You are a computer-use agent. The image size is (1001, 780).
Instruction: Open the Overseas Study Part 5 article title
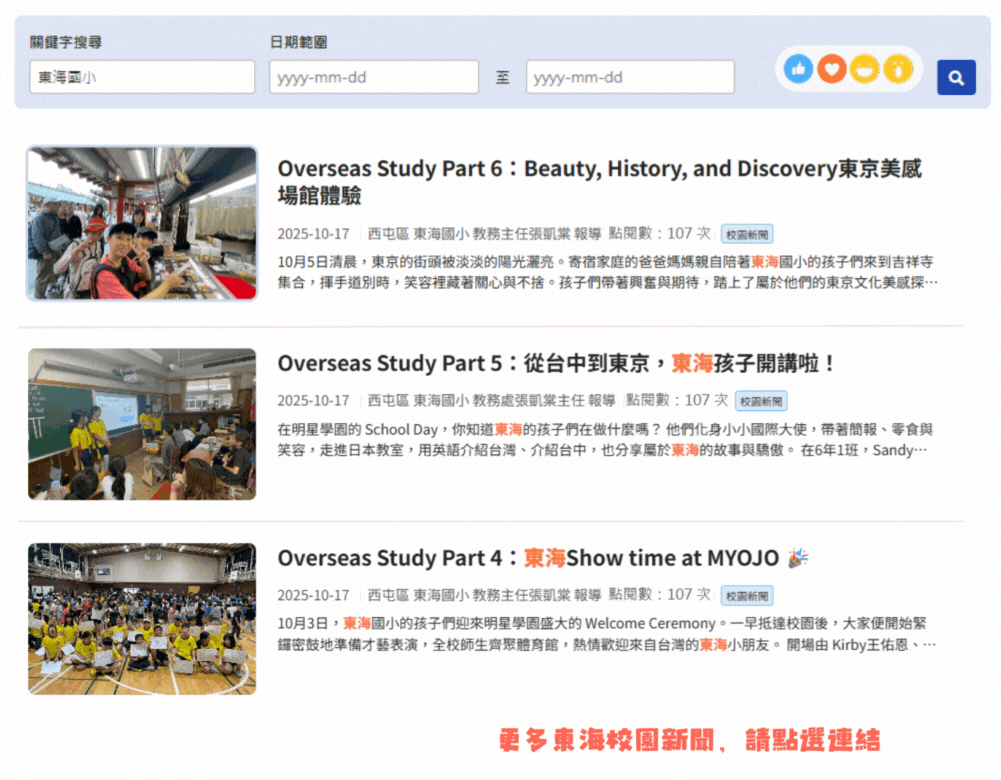(x=556, y=363)
